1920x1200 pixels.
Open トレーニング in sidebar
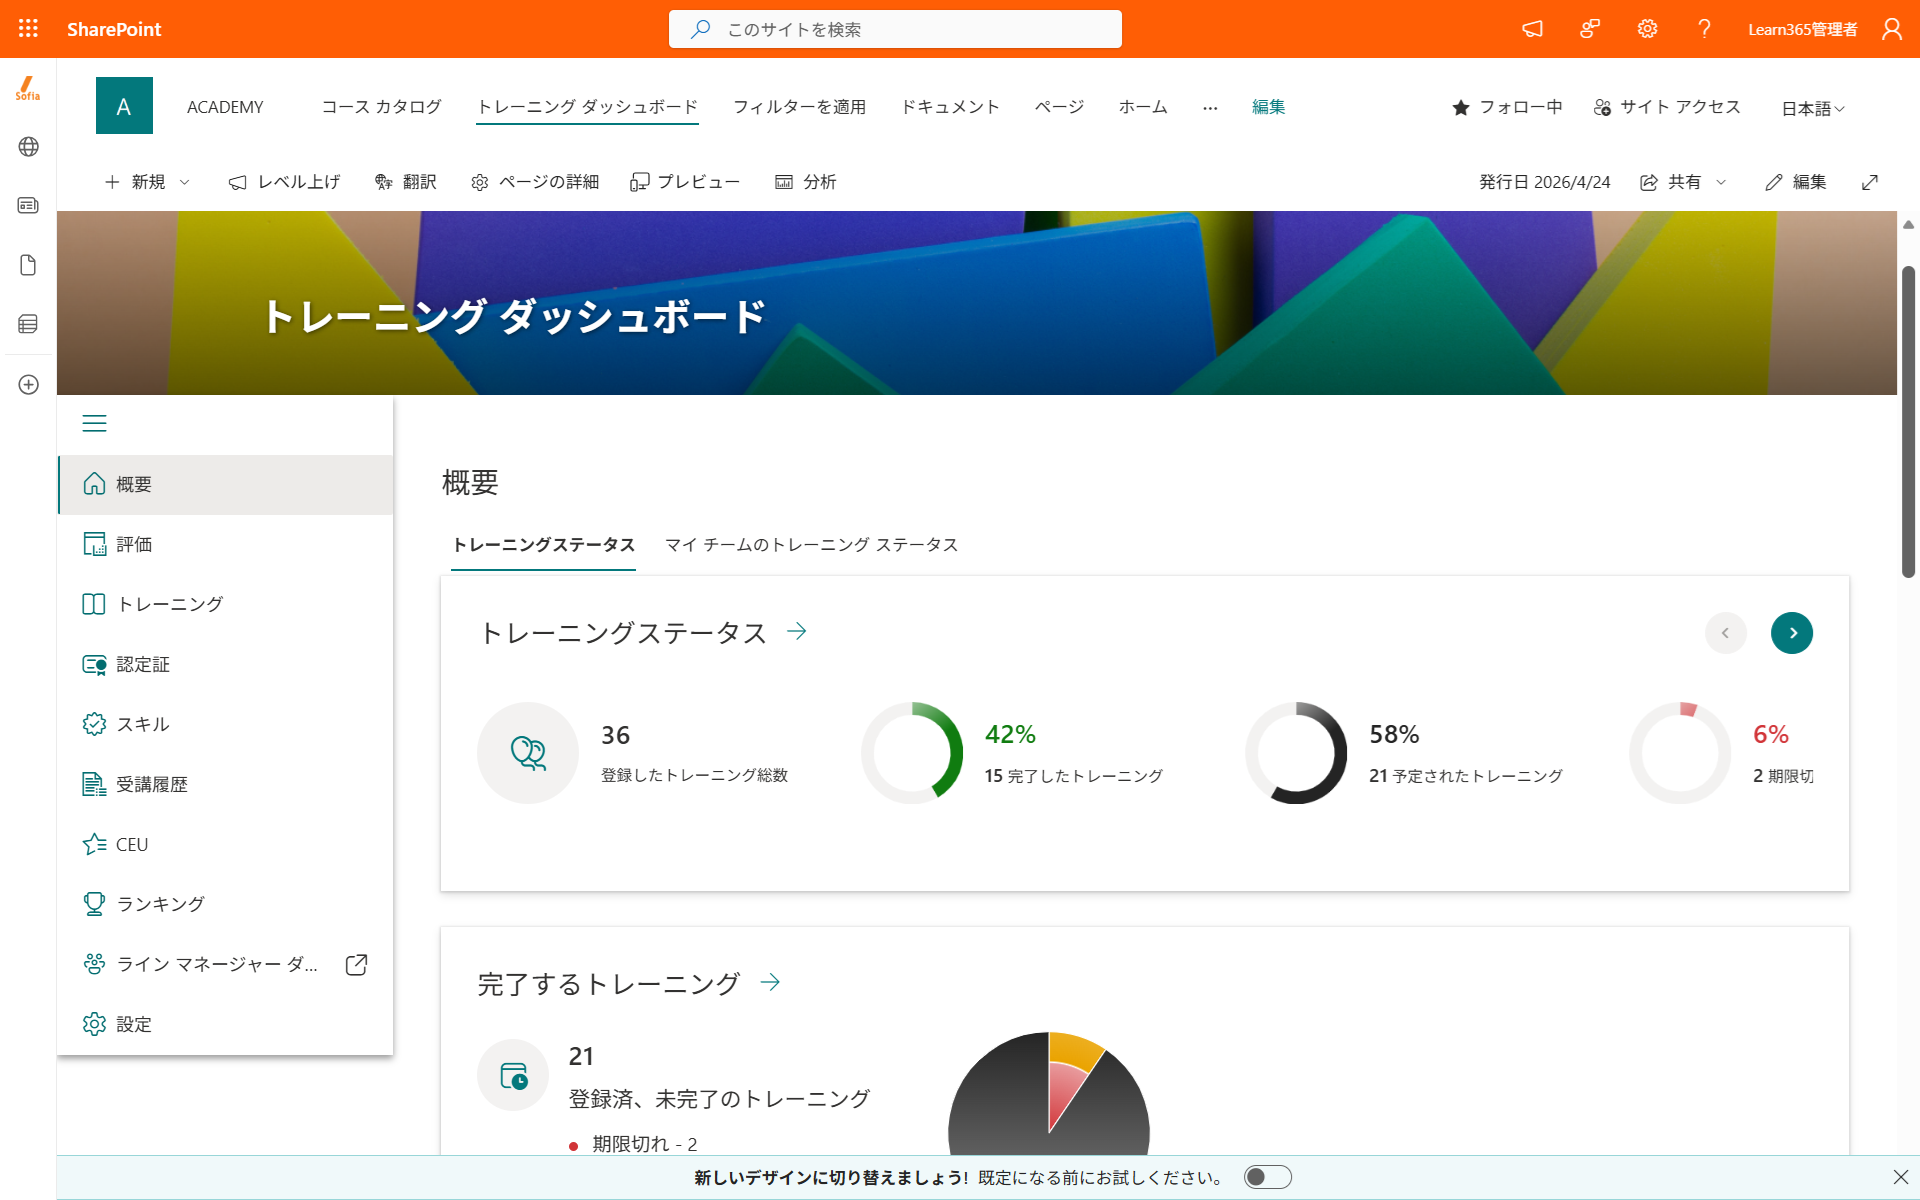[x=226, y=604]
